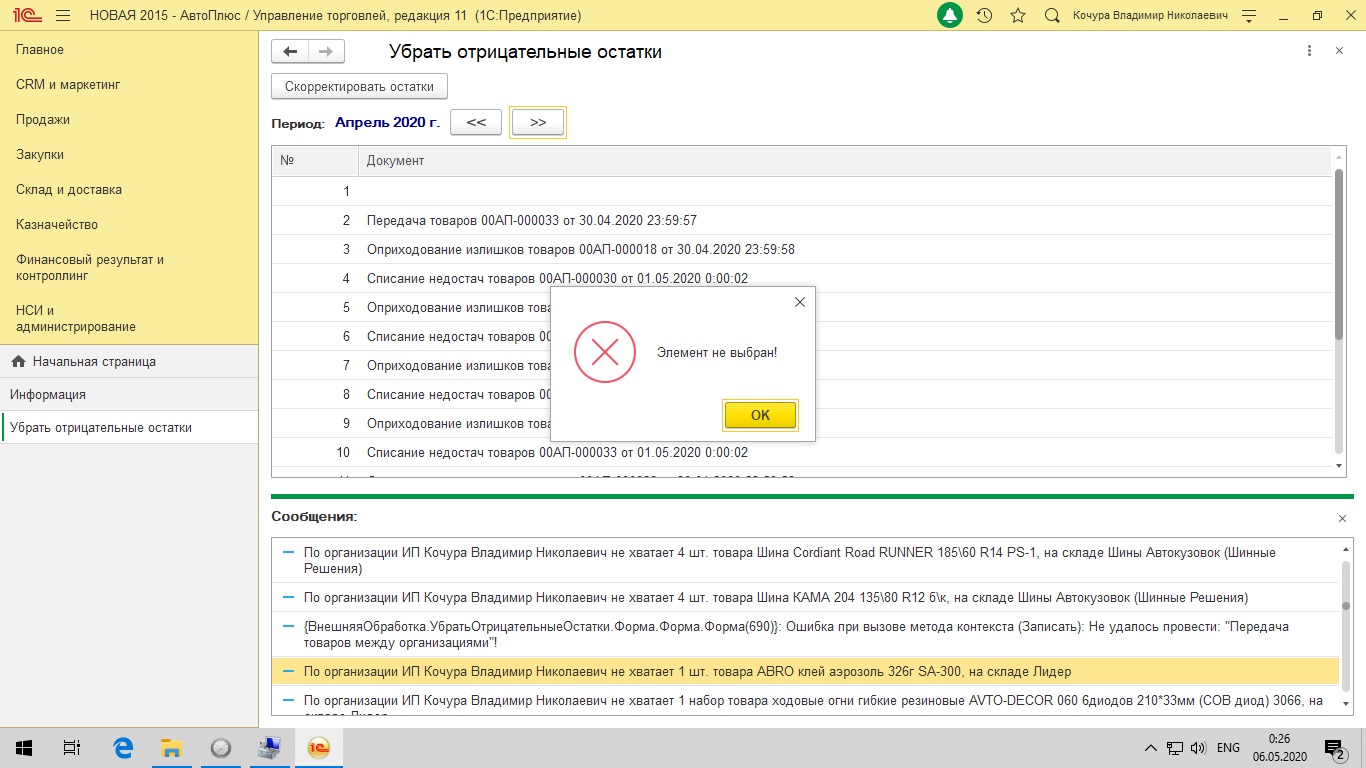Click the № column header
The width and height of the screenshot is (1366, 768).
(315, 161)
